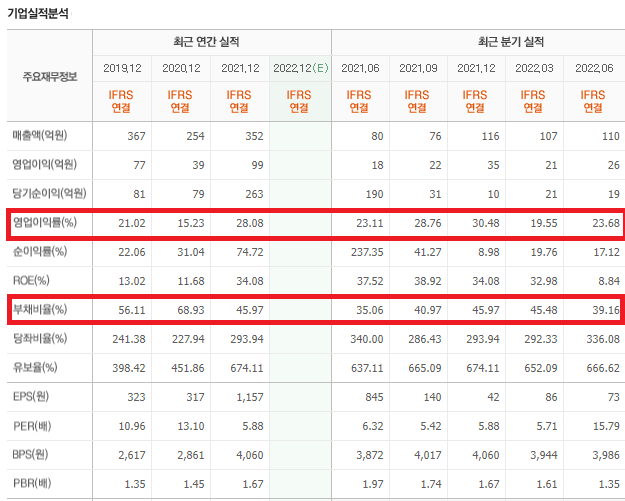The image size is (625, 501).
Task: Select the 최근 연간 실적 header
Action: [x=206, y=42]
